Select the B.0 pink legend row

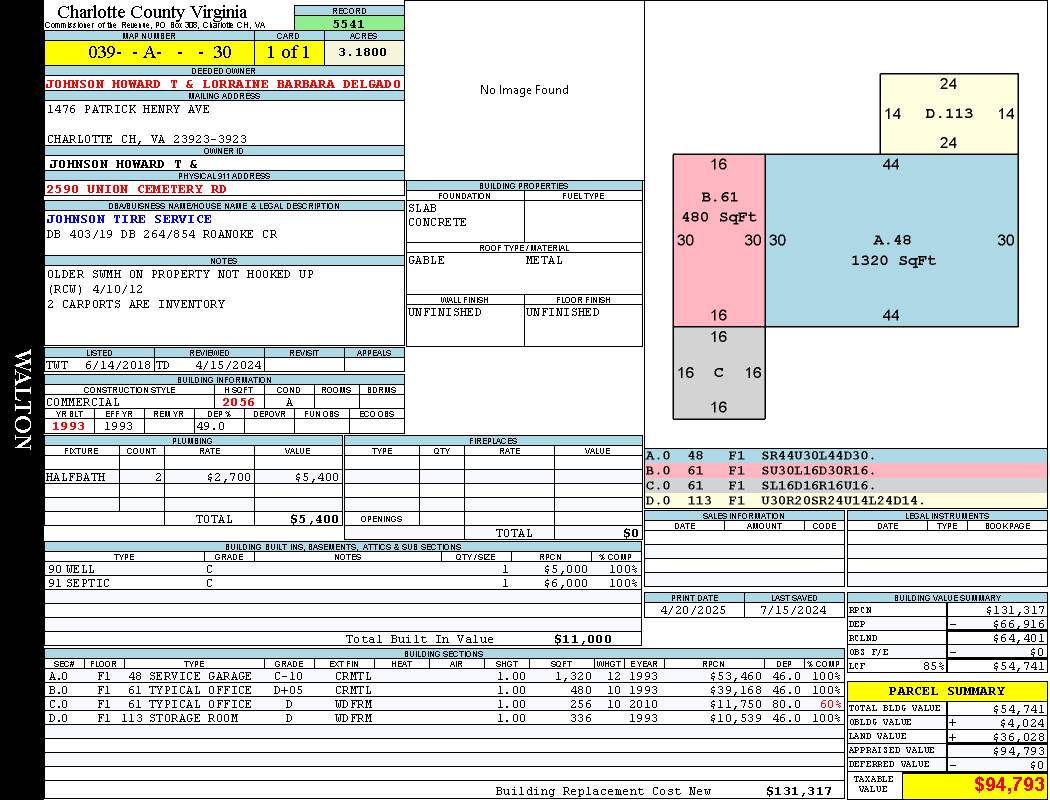pos(845,470)
